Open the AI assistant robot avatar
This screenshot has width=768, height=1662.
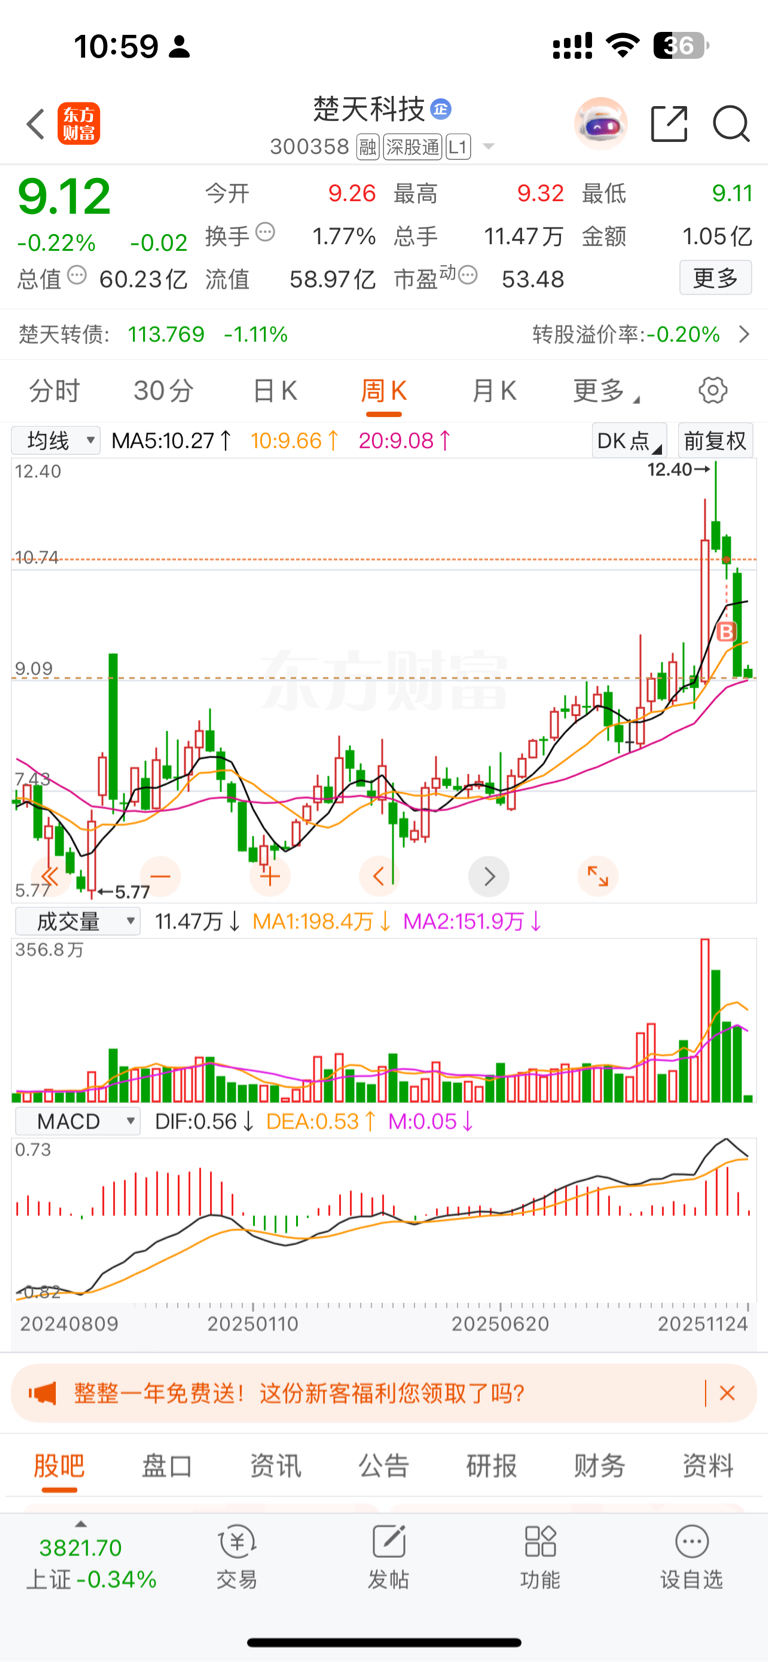601,124
